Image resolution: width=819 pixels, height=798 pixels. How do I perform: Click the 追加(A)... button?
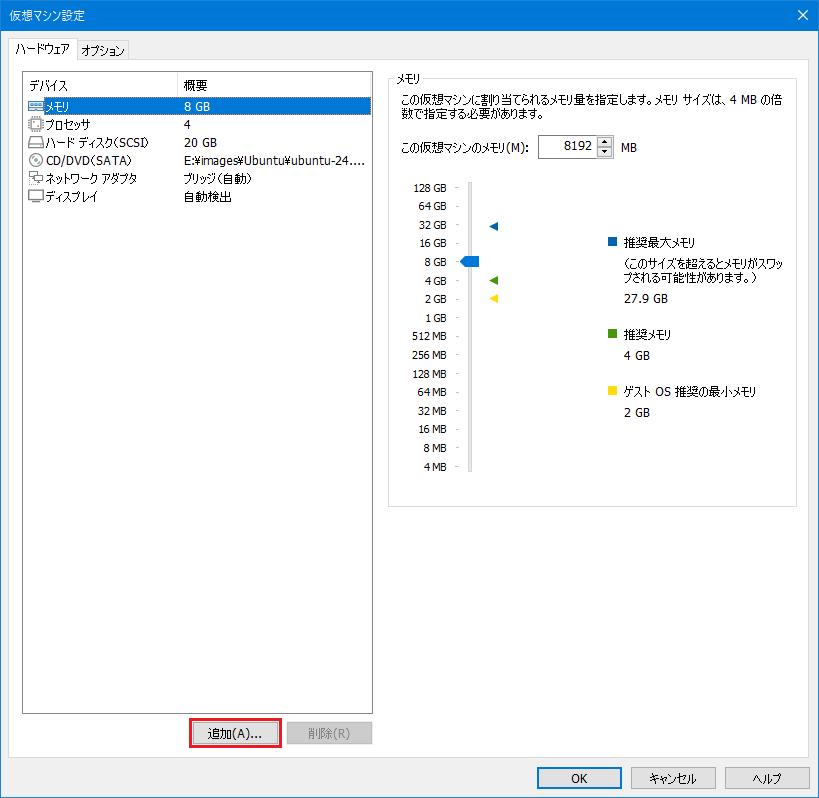click(235, 733)
